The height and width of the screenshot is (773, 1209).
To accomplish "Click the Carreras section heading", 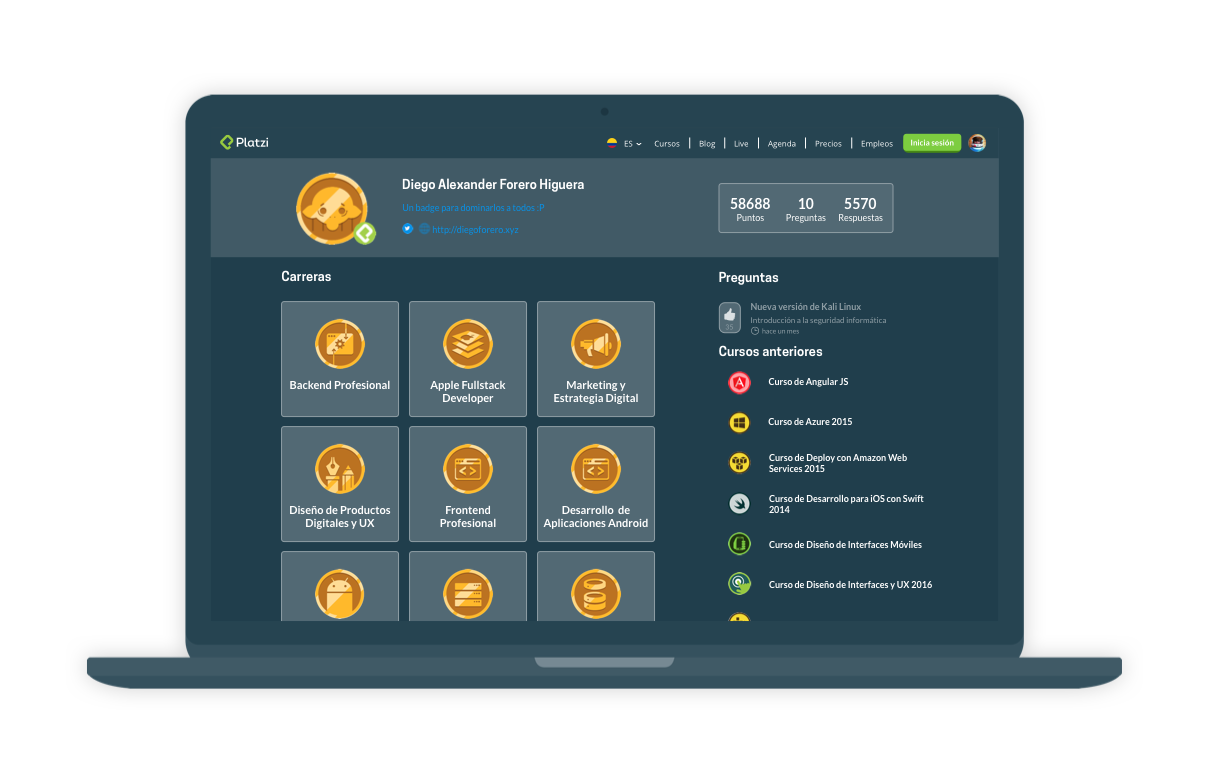I will tap(306, 276).
